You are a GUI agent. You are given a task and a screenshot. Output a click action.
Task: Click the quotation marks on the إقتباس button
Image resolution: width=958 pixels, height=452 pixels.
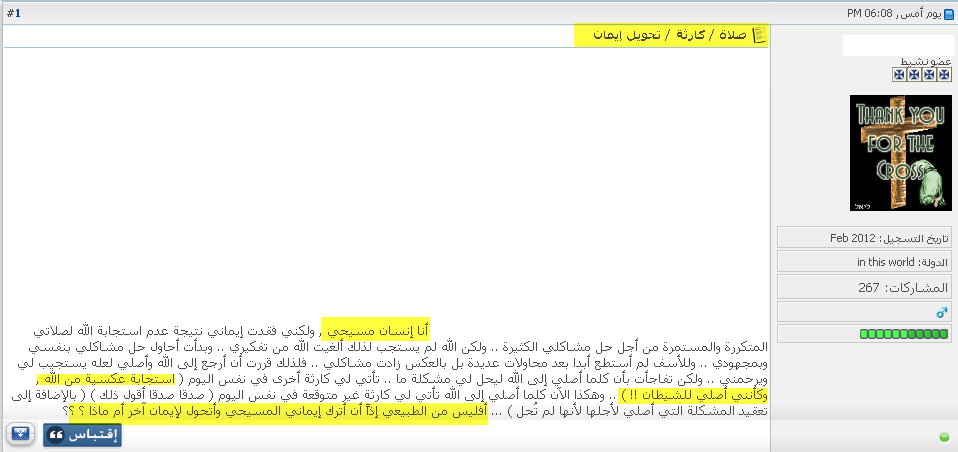[57, 435]
